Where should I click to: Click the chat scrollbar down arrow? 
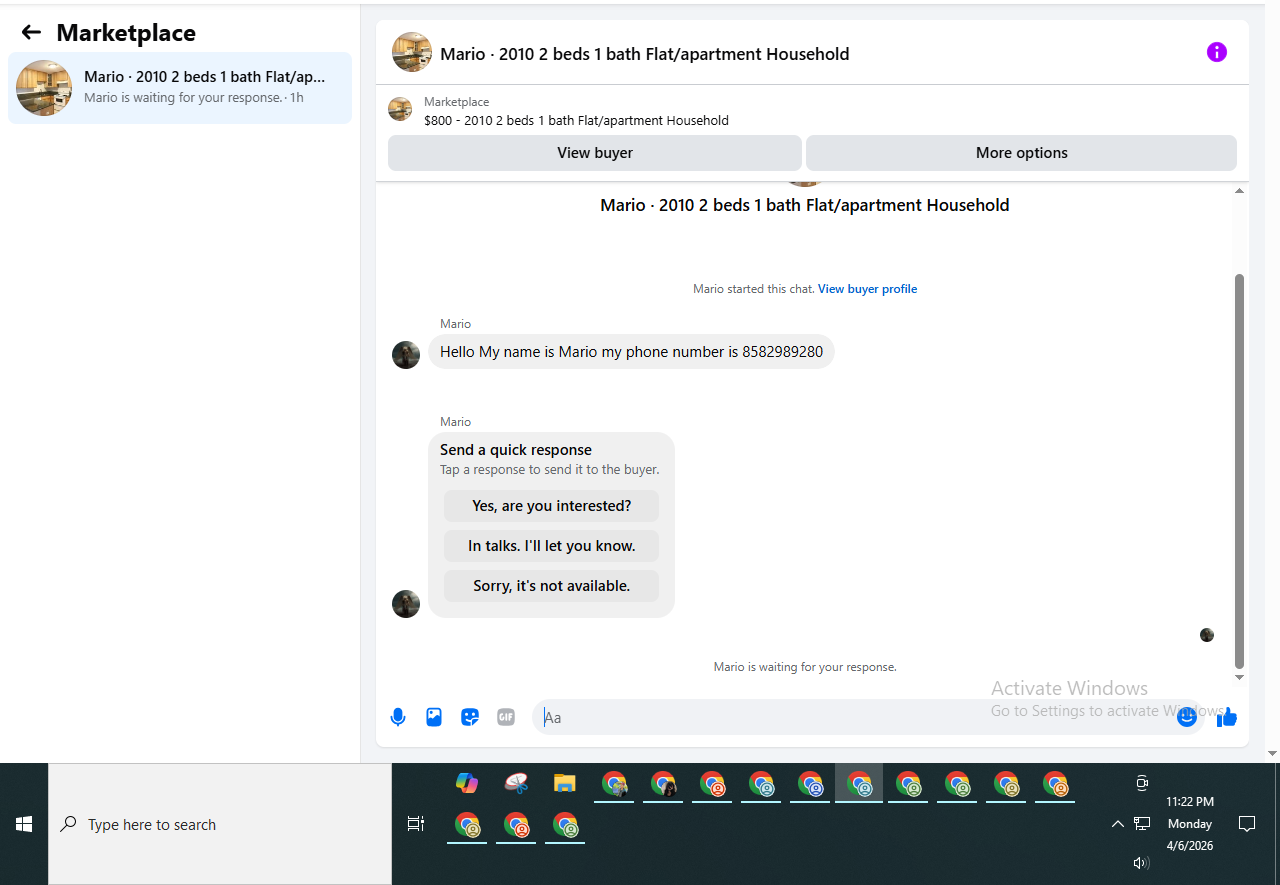pos(1240,677)
